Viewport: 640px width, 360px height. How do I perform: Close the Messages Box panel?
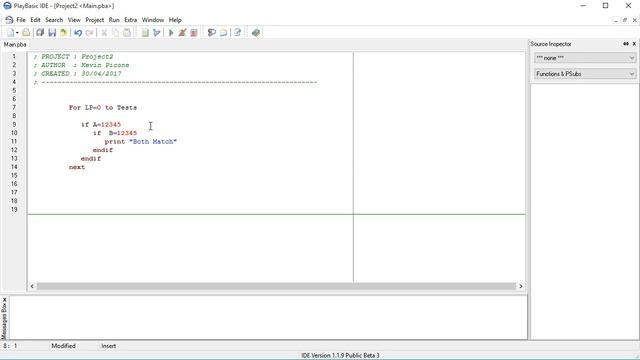[x=4, y=300]
